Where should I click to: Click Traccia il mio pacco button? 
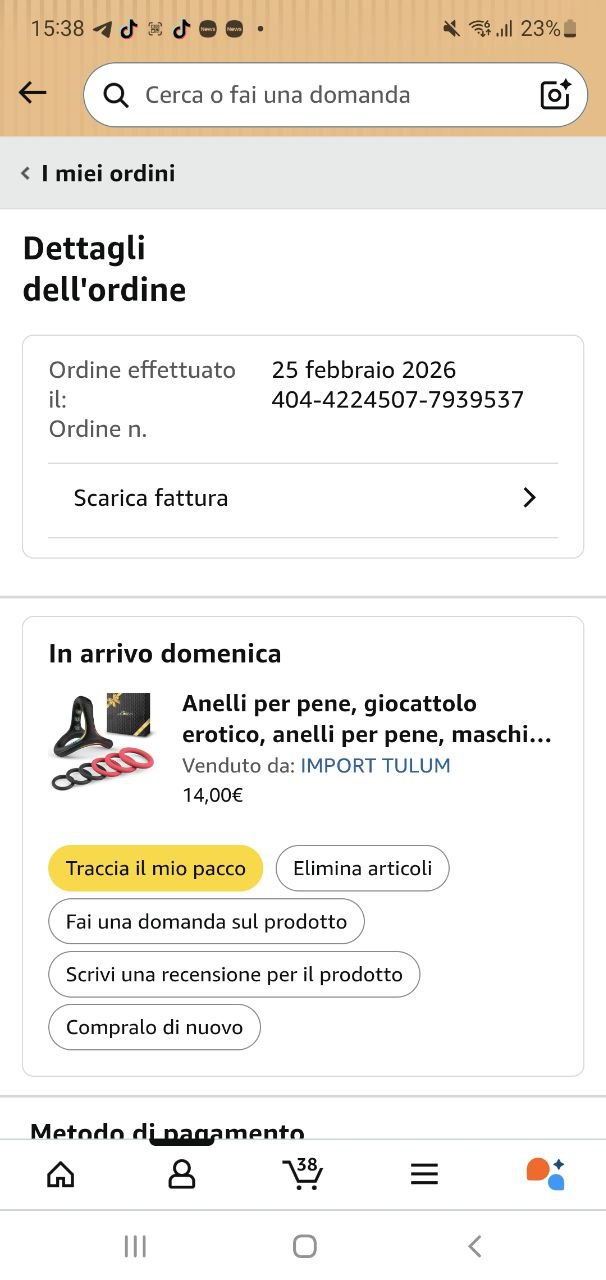click(x=155, y=868)
